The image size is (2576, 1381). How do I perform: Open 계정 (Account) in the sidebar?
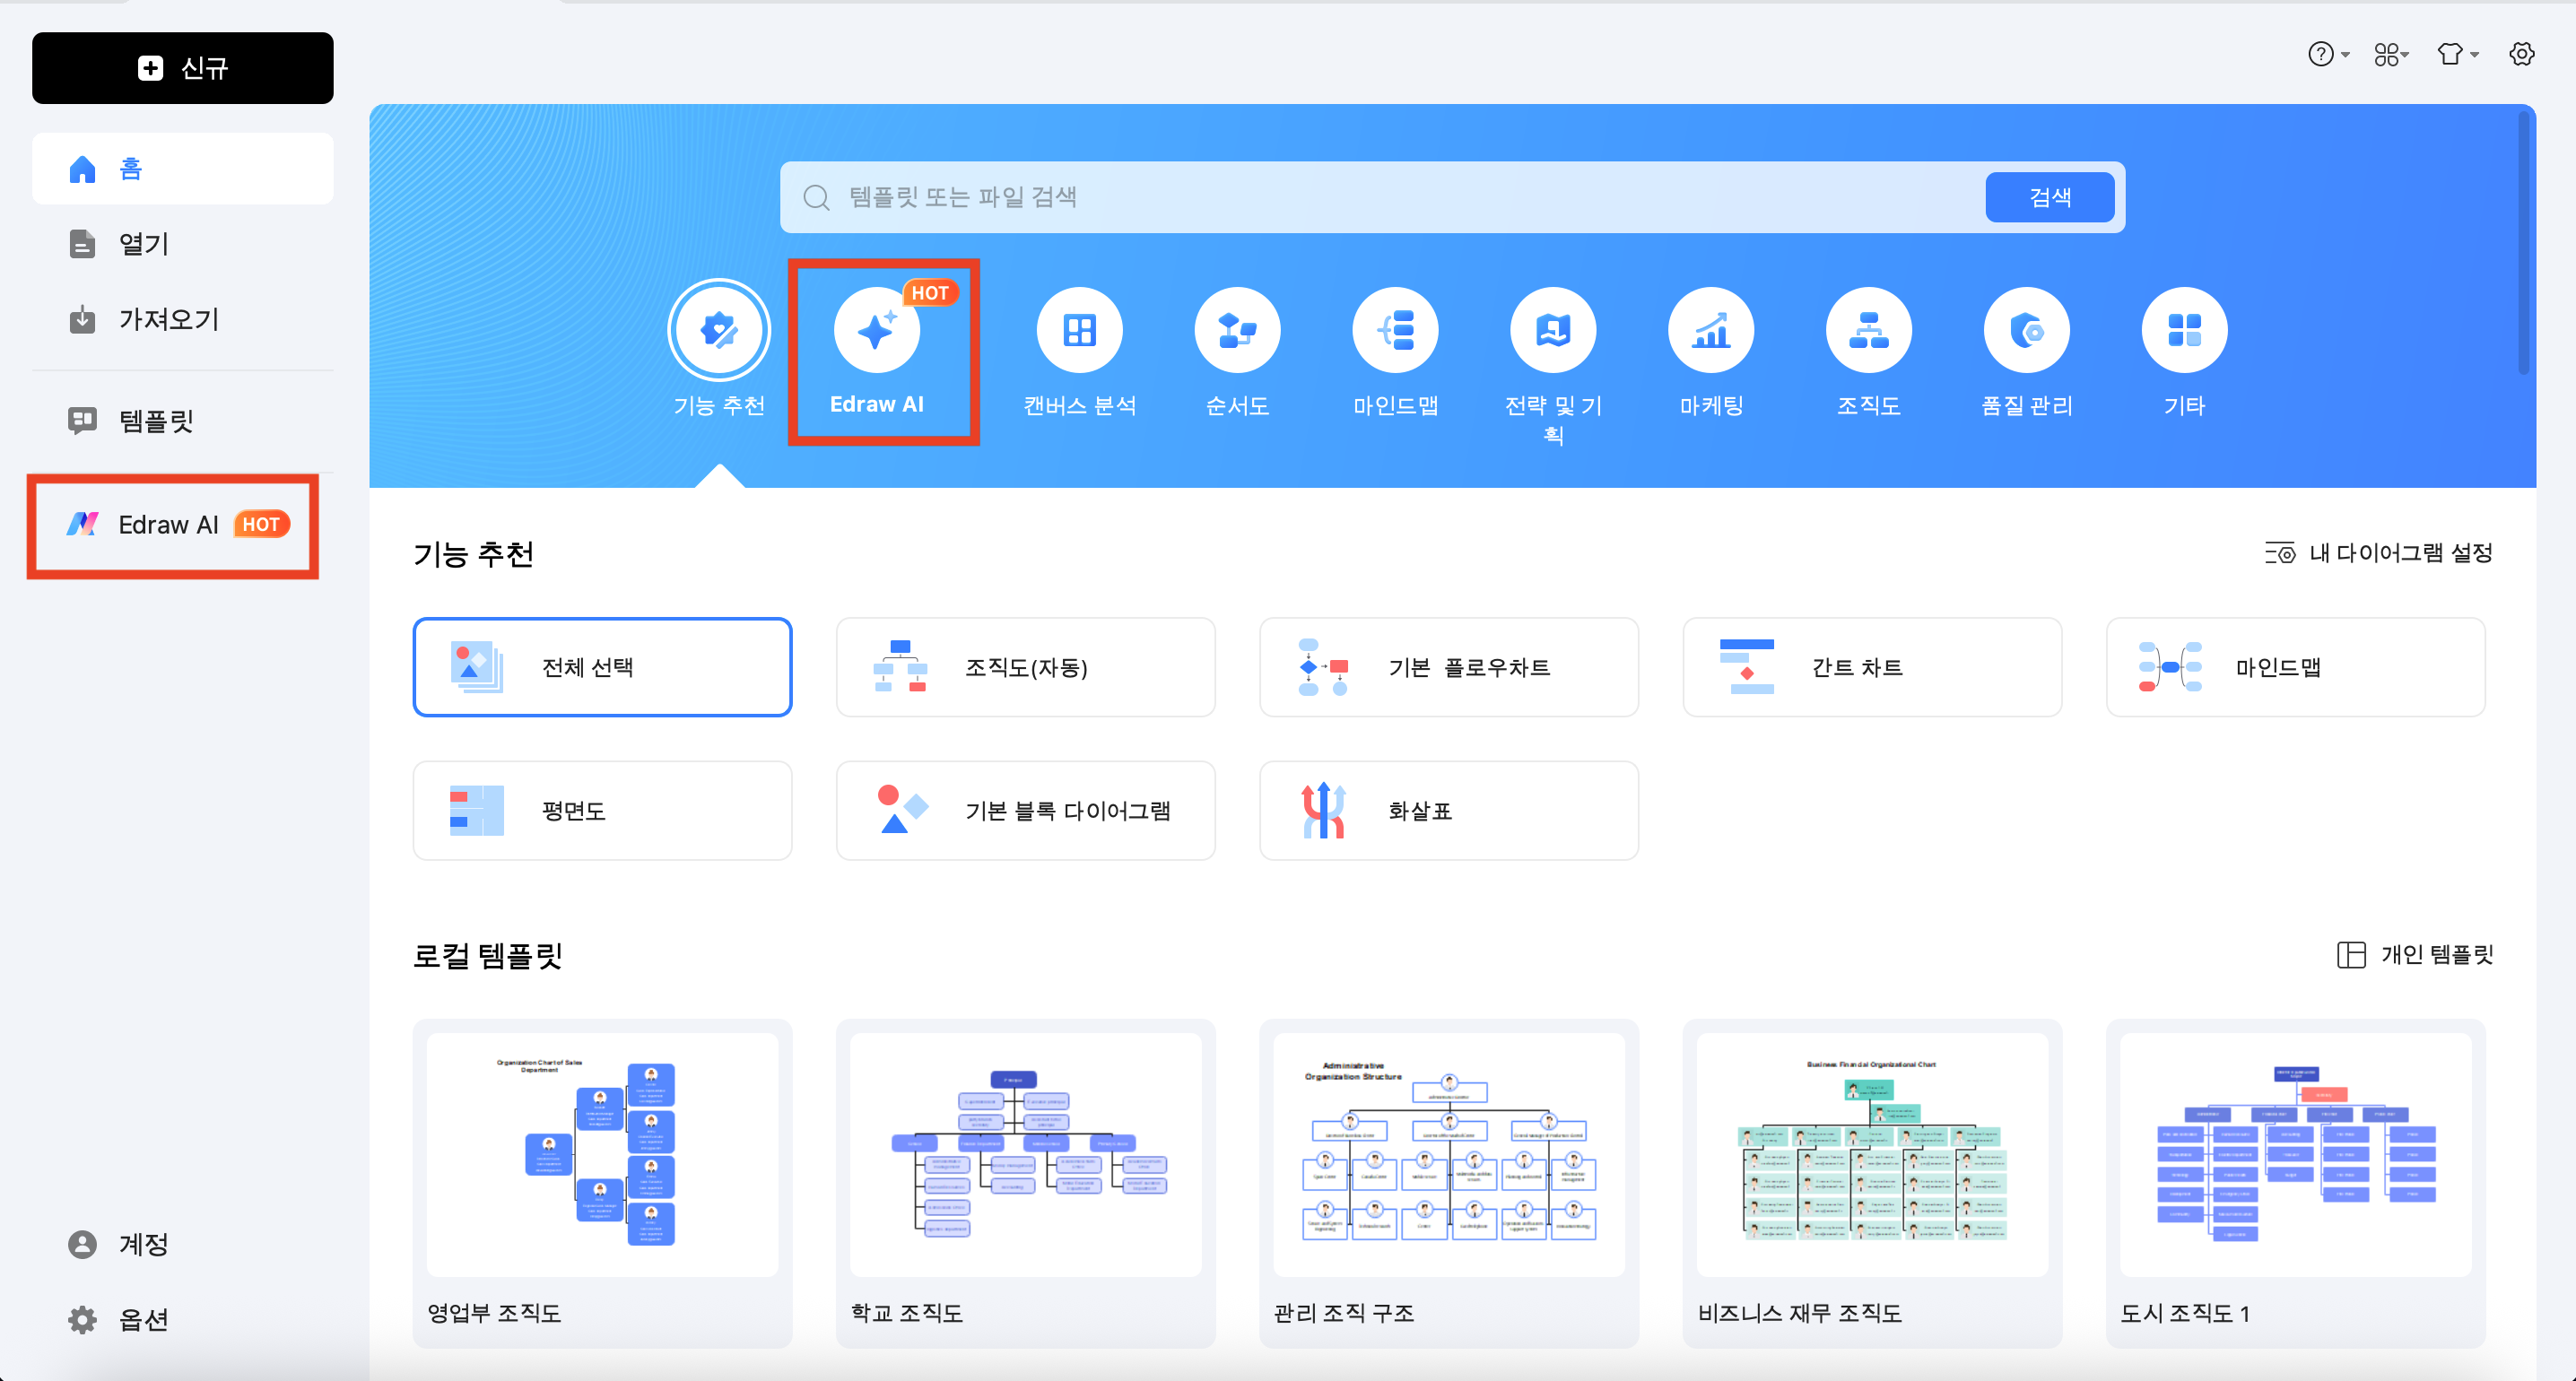tap(183, 1245)
